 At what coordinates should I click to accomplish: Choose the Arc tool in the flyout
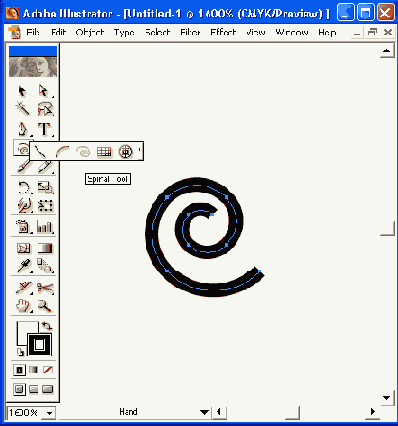coord(63,152)
